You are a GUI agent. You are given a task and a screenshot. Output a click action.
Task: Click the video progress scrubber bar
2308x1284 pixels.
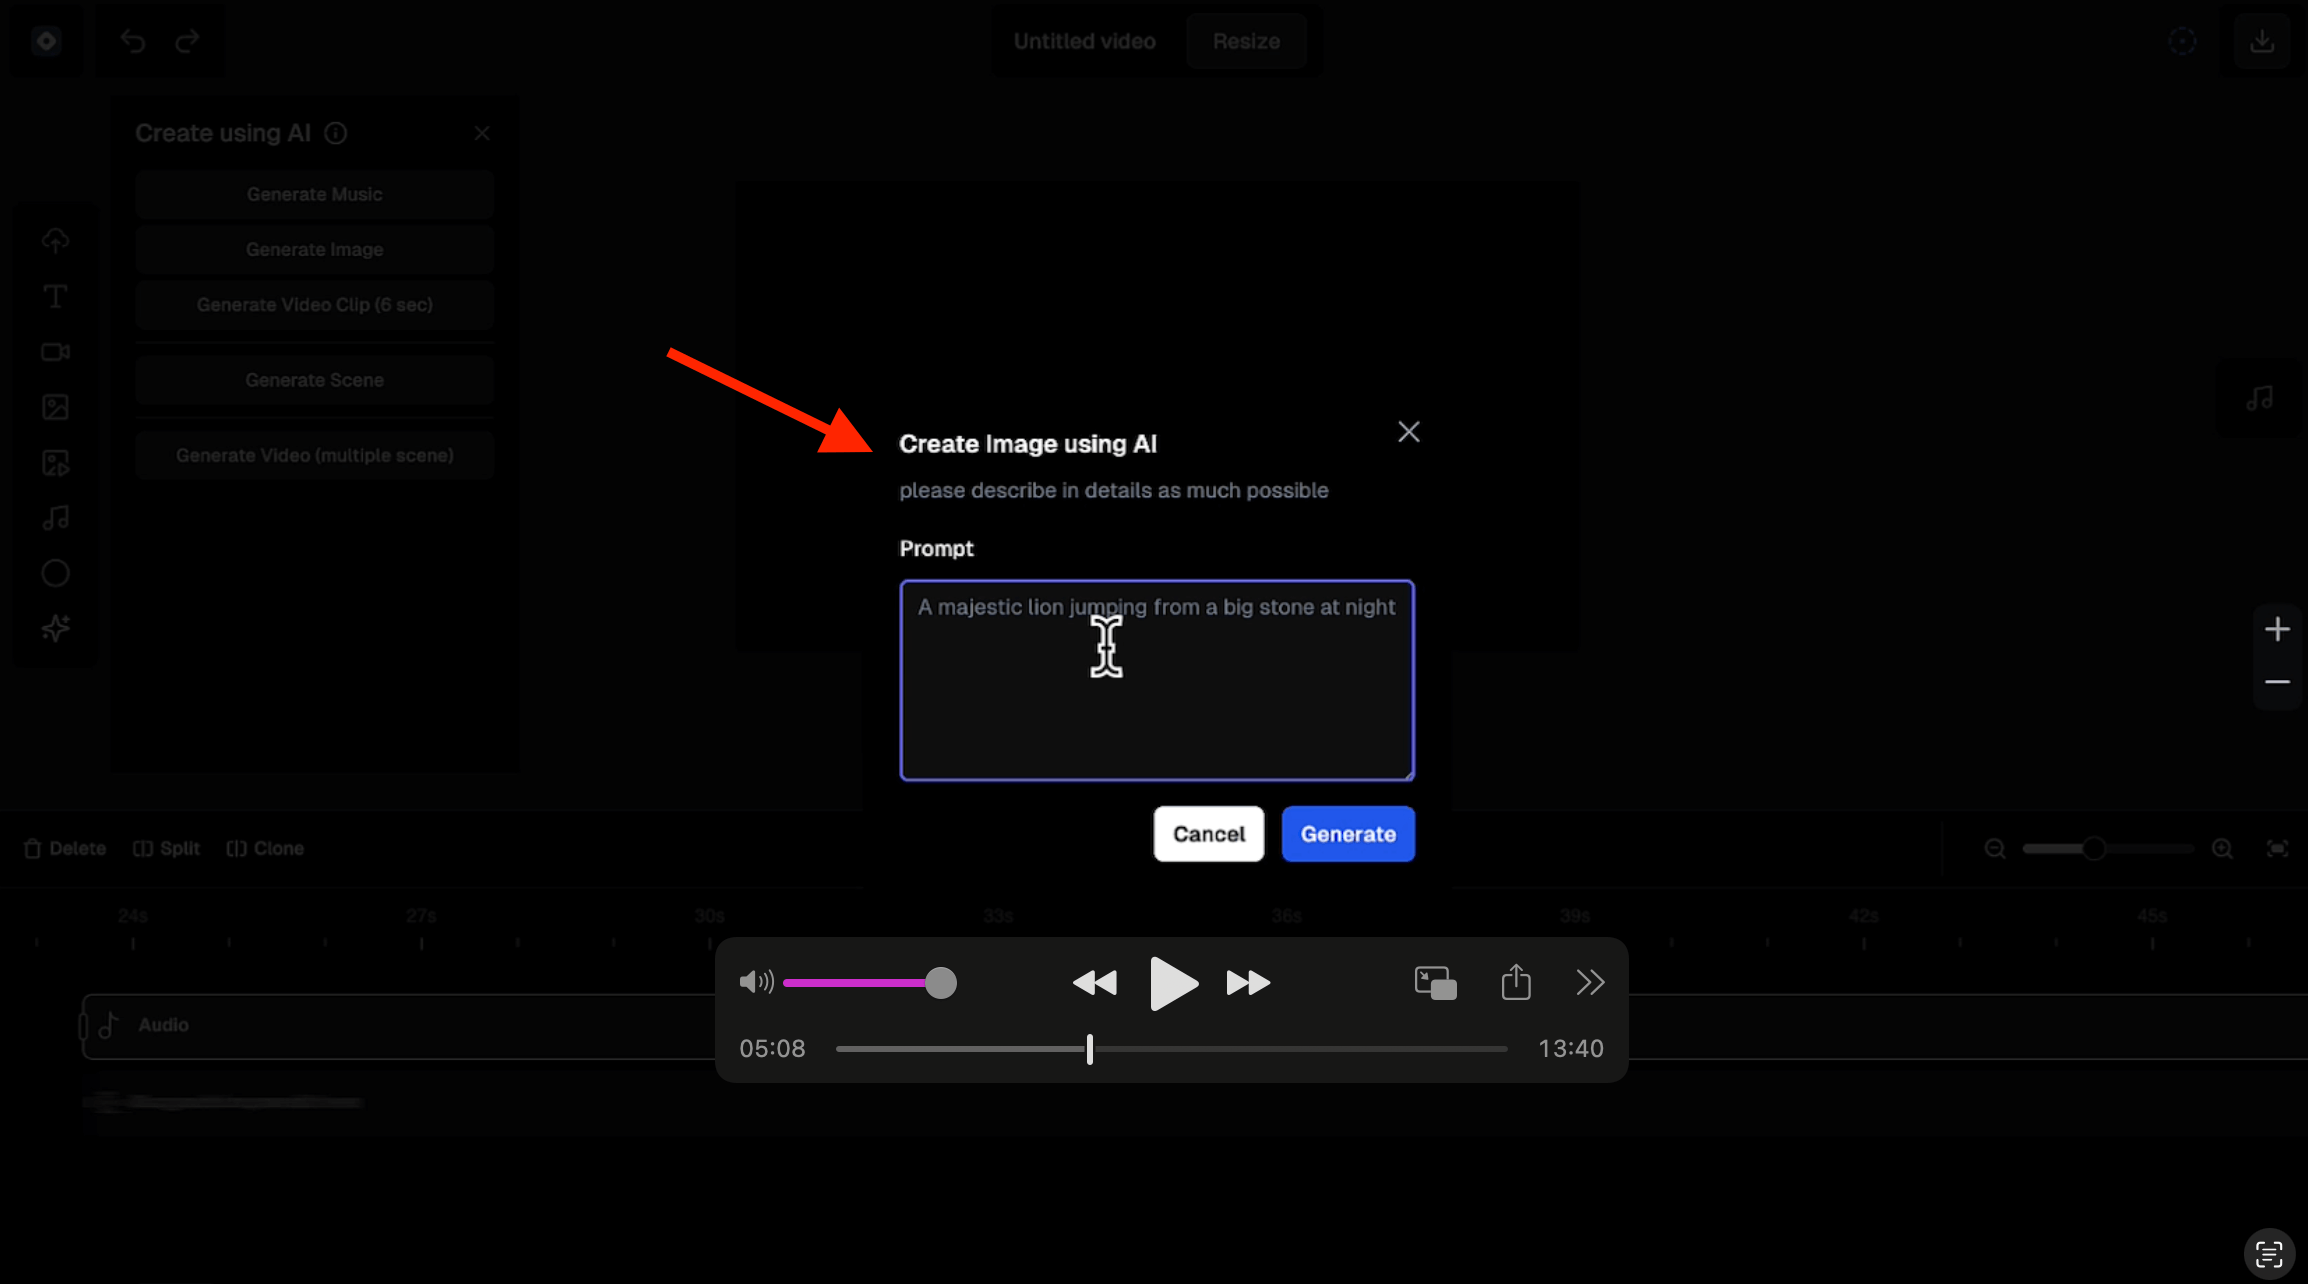1171,1049
